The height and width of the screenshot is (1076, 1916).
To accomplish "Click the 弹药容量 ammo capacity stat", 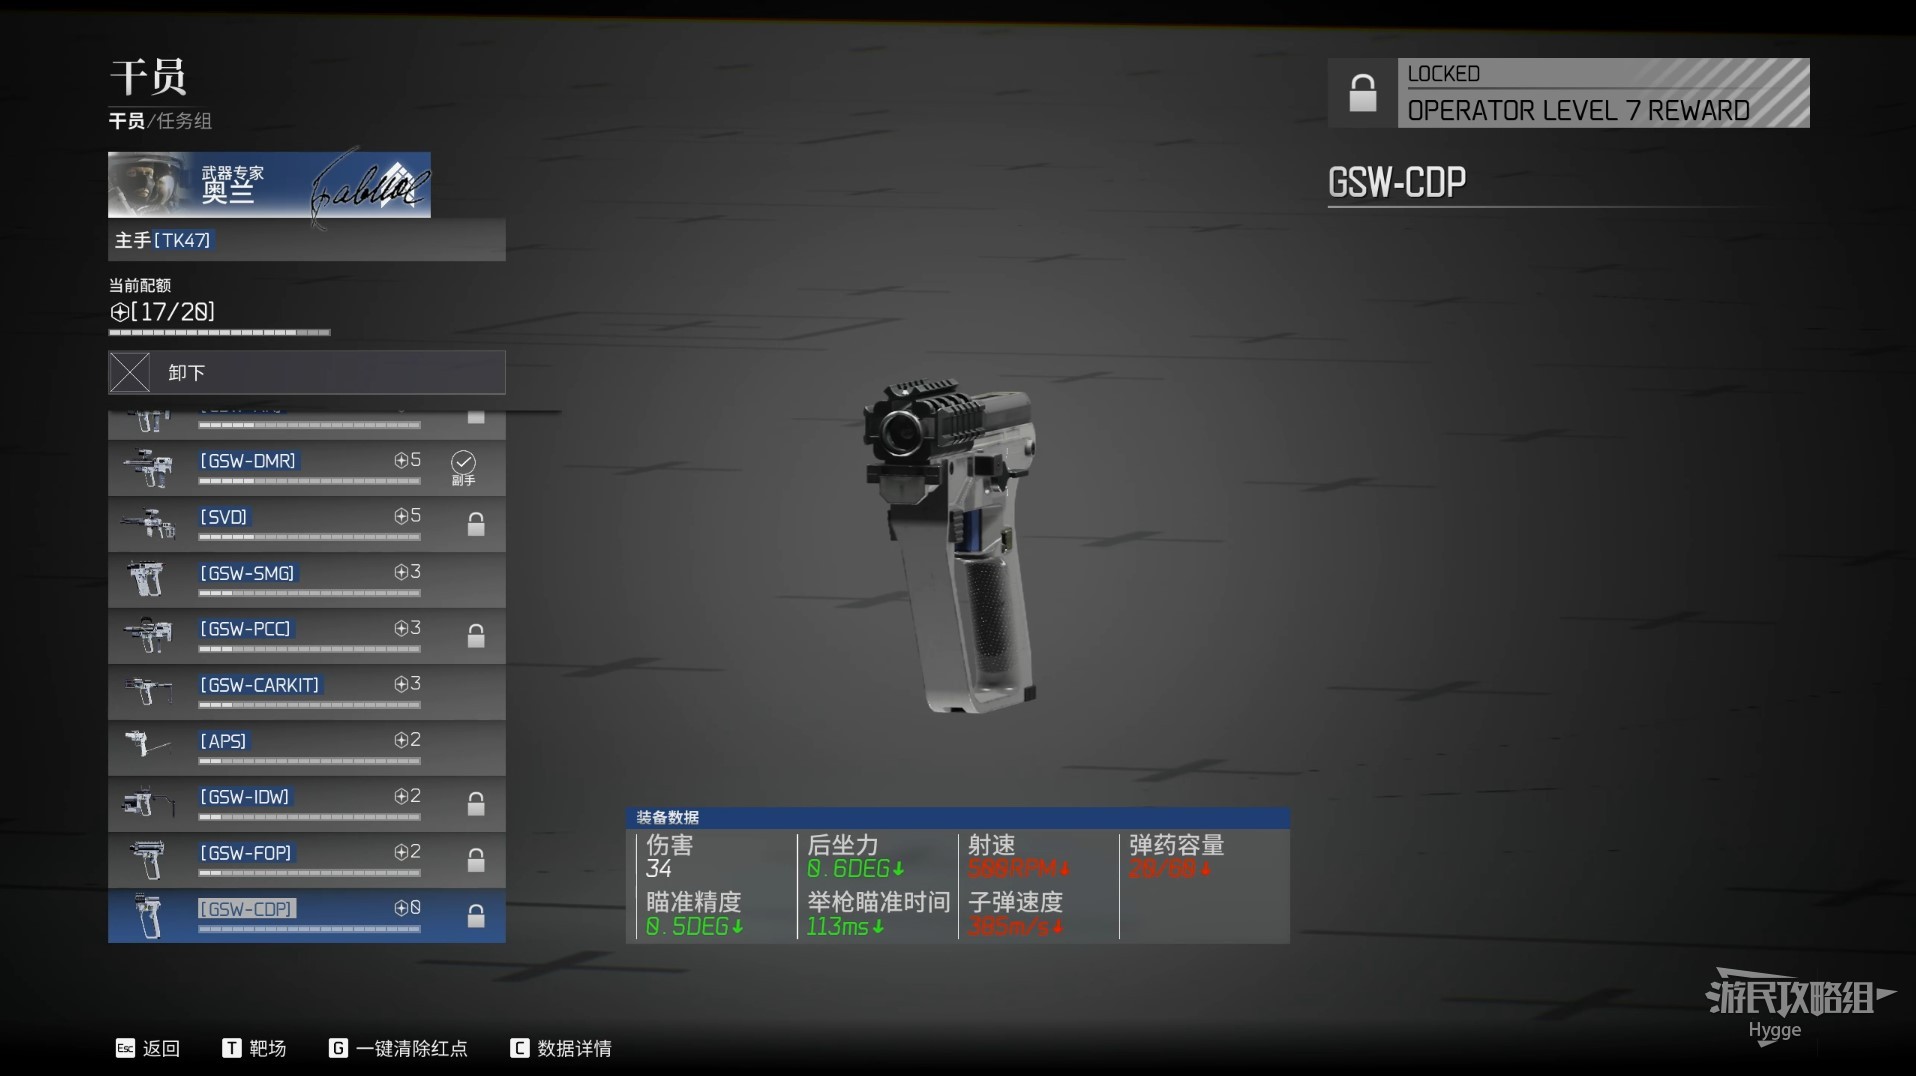I will click(x=1177, y=857).
